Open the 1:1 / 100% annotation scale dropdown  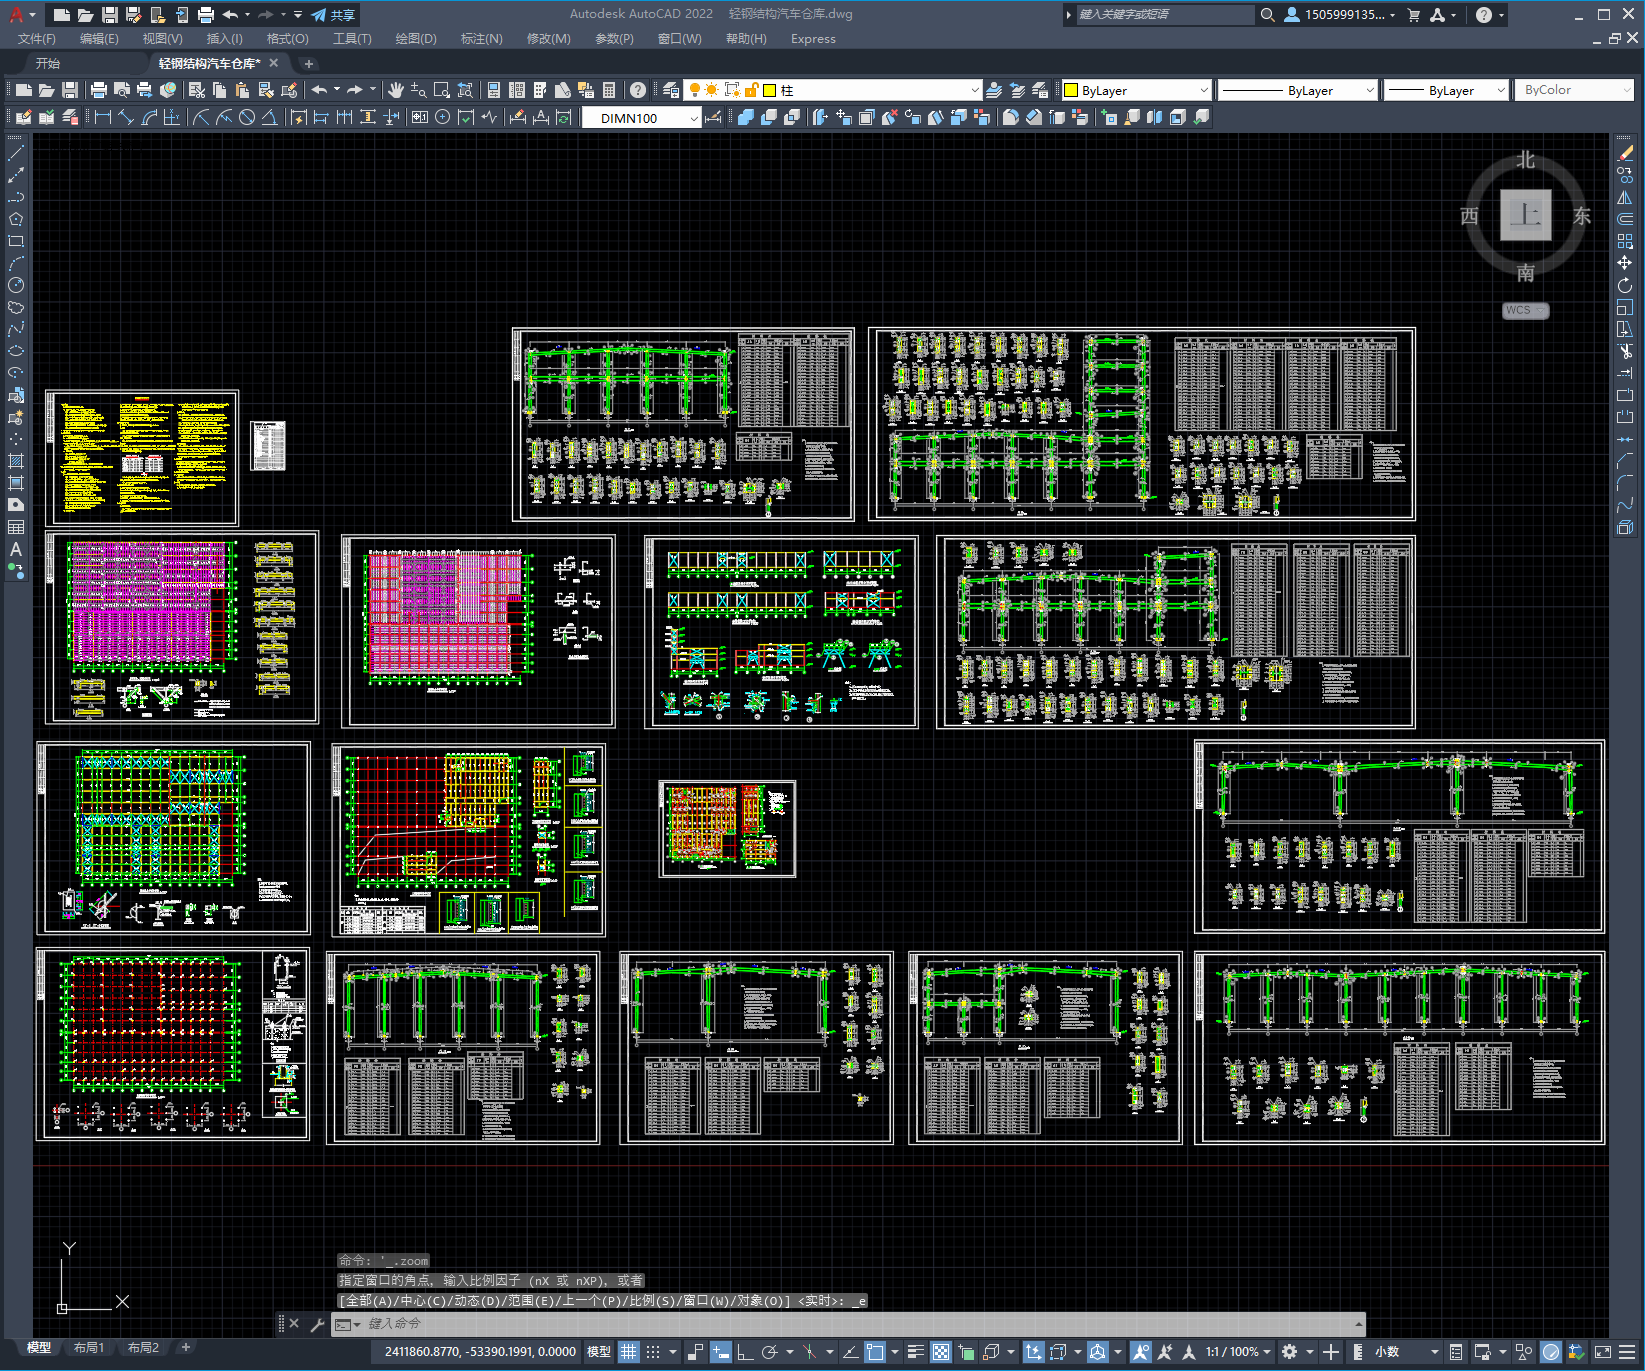(1238, 1352)
